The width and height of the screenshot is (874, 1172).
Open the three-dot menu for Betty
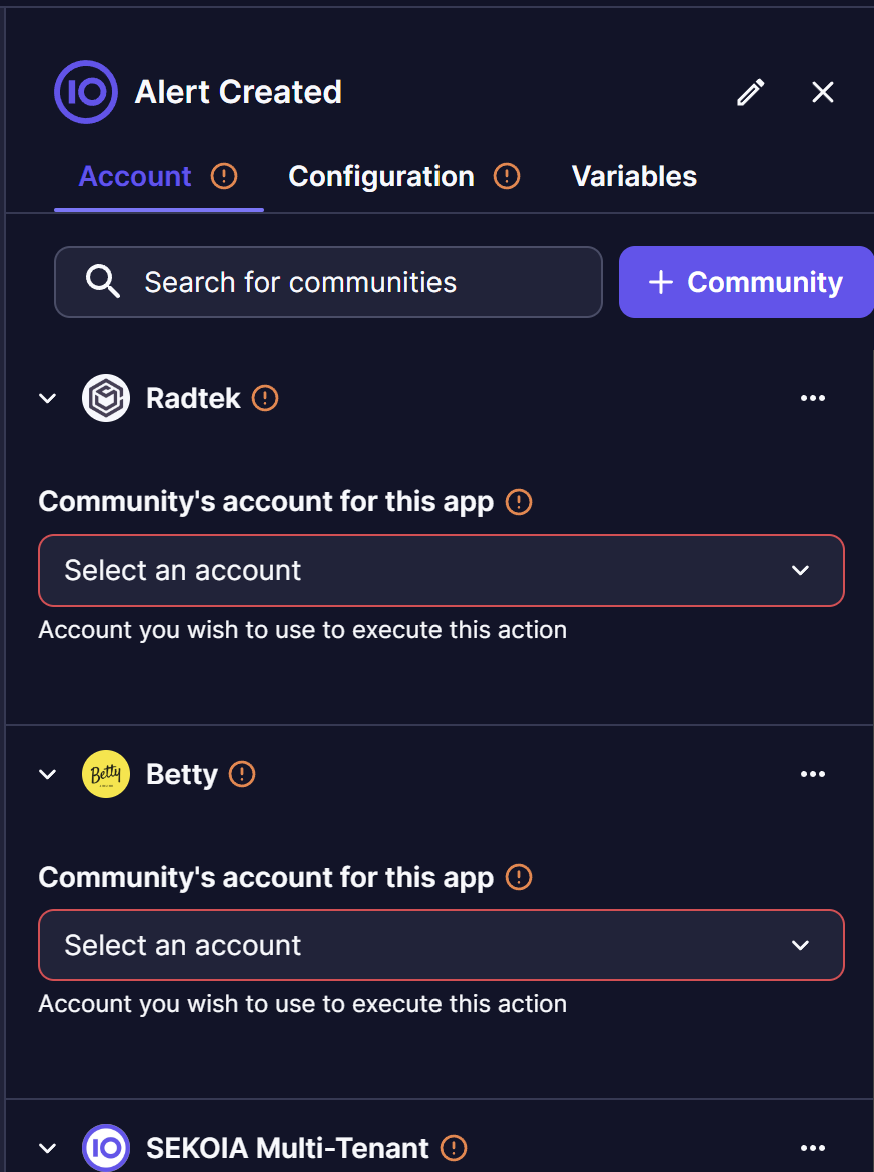coord(813,773)
